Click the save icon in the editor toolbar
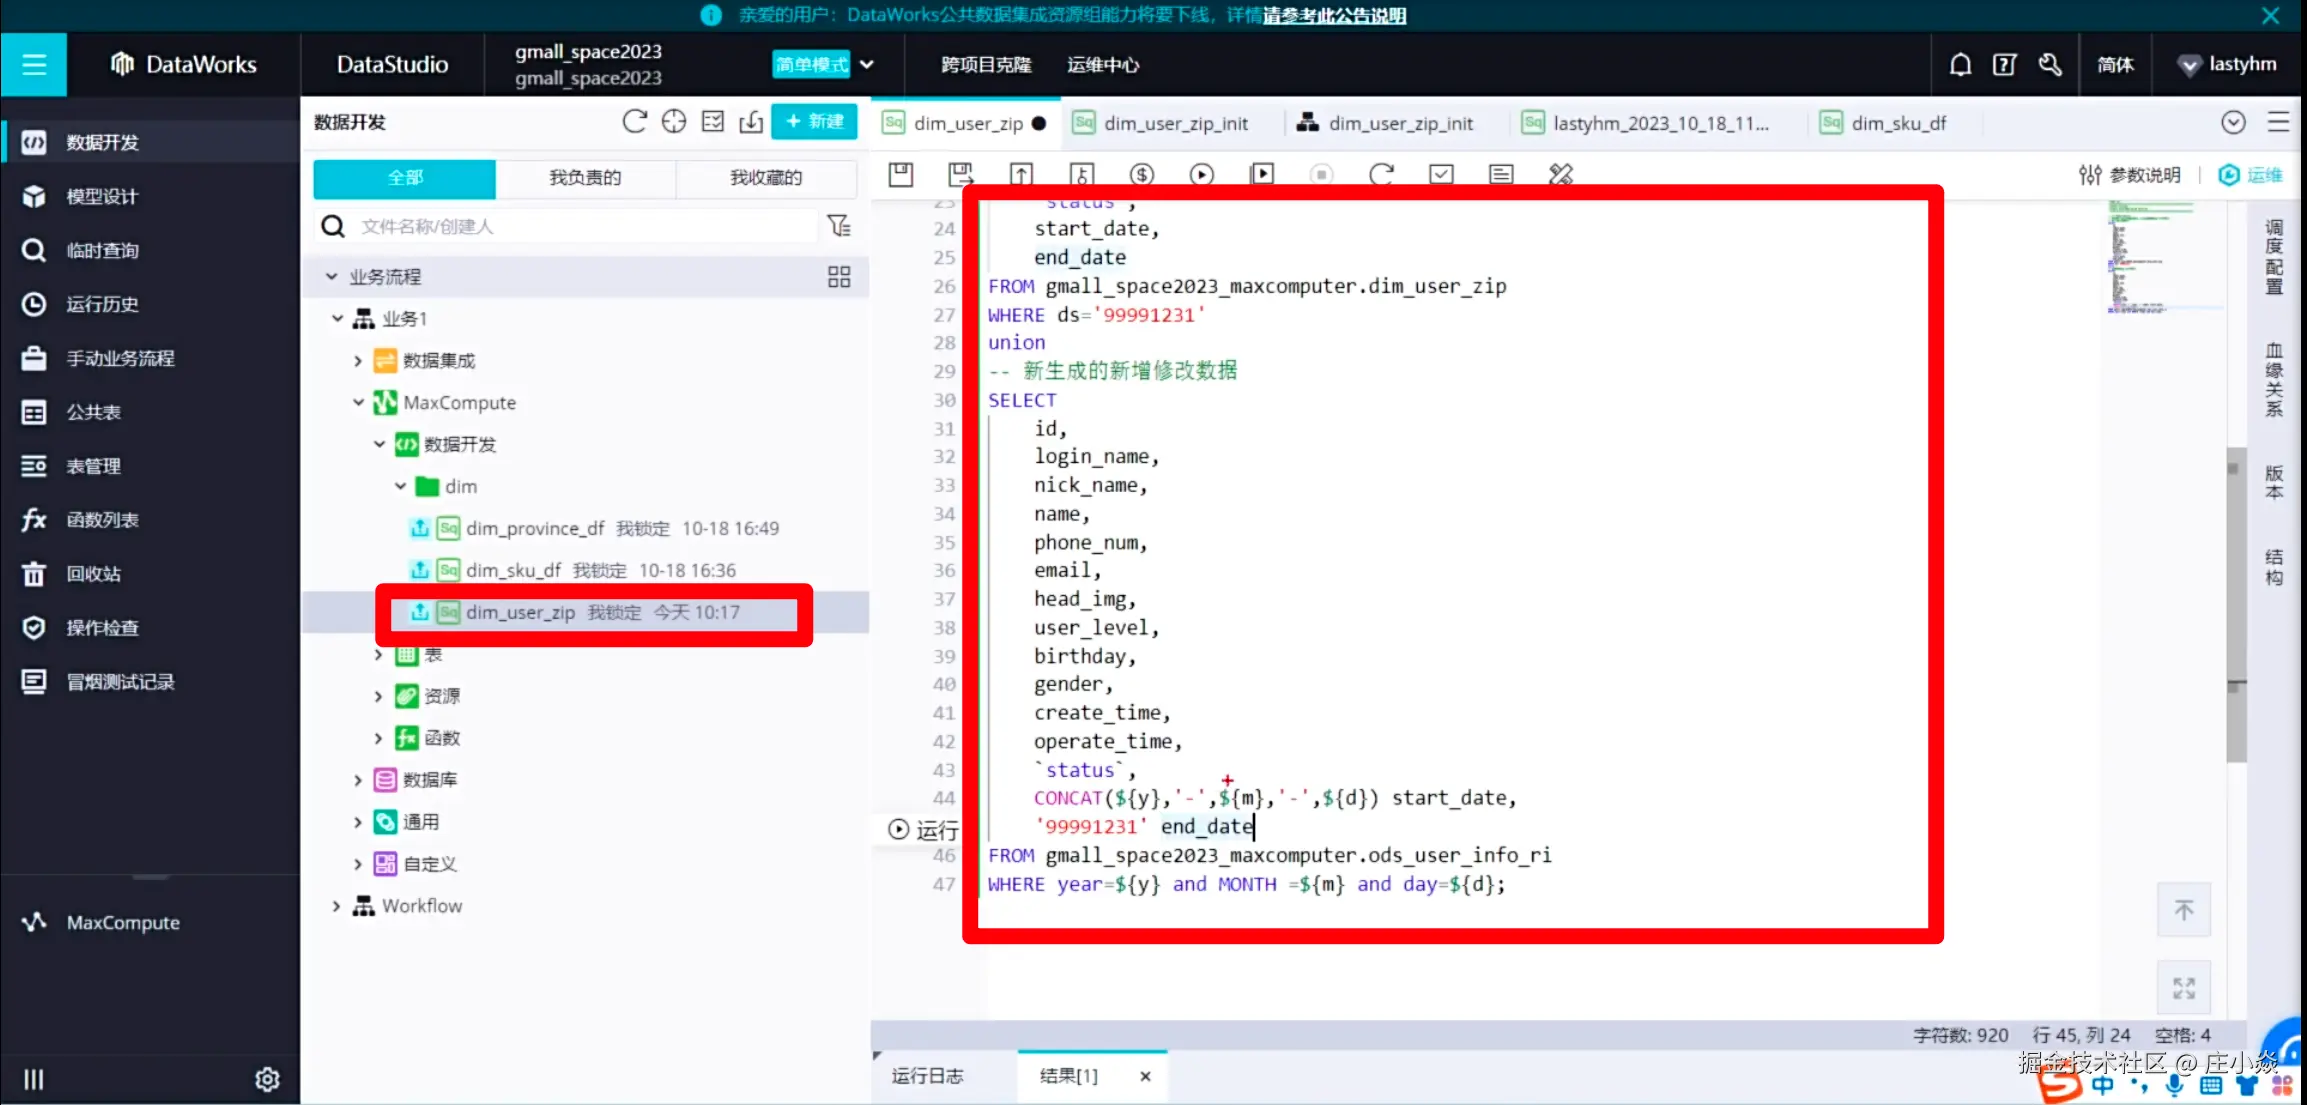Screen dimensions: 2307x1105 [x=901, y=175]
